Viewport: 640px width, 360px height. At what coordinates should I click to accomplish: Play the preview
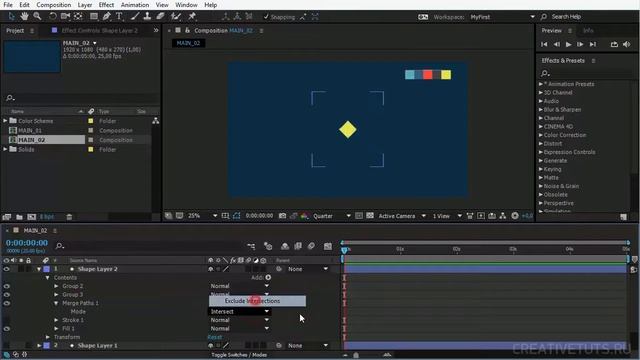(x=568, y=44)
